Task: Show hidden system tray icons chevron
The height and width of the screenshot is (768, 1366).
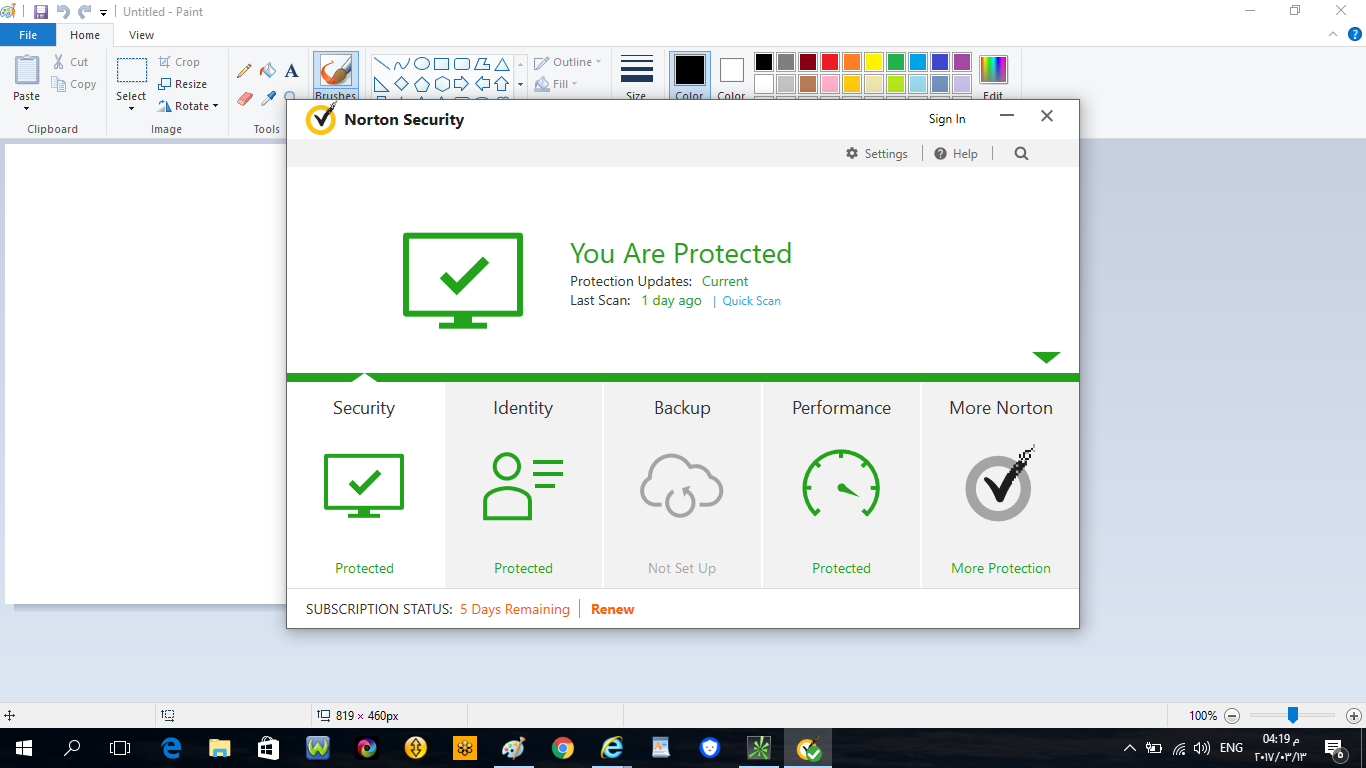Action: pos(1129,748)
